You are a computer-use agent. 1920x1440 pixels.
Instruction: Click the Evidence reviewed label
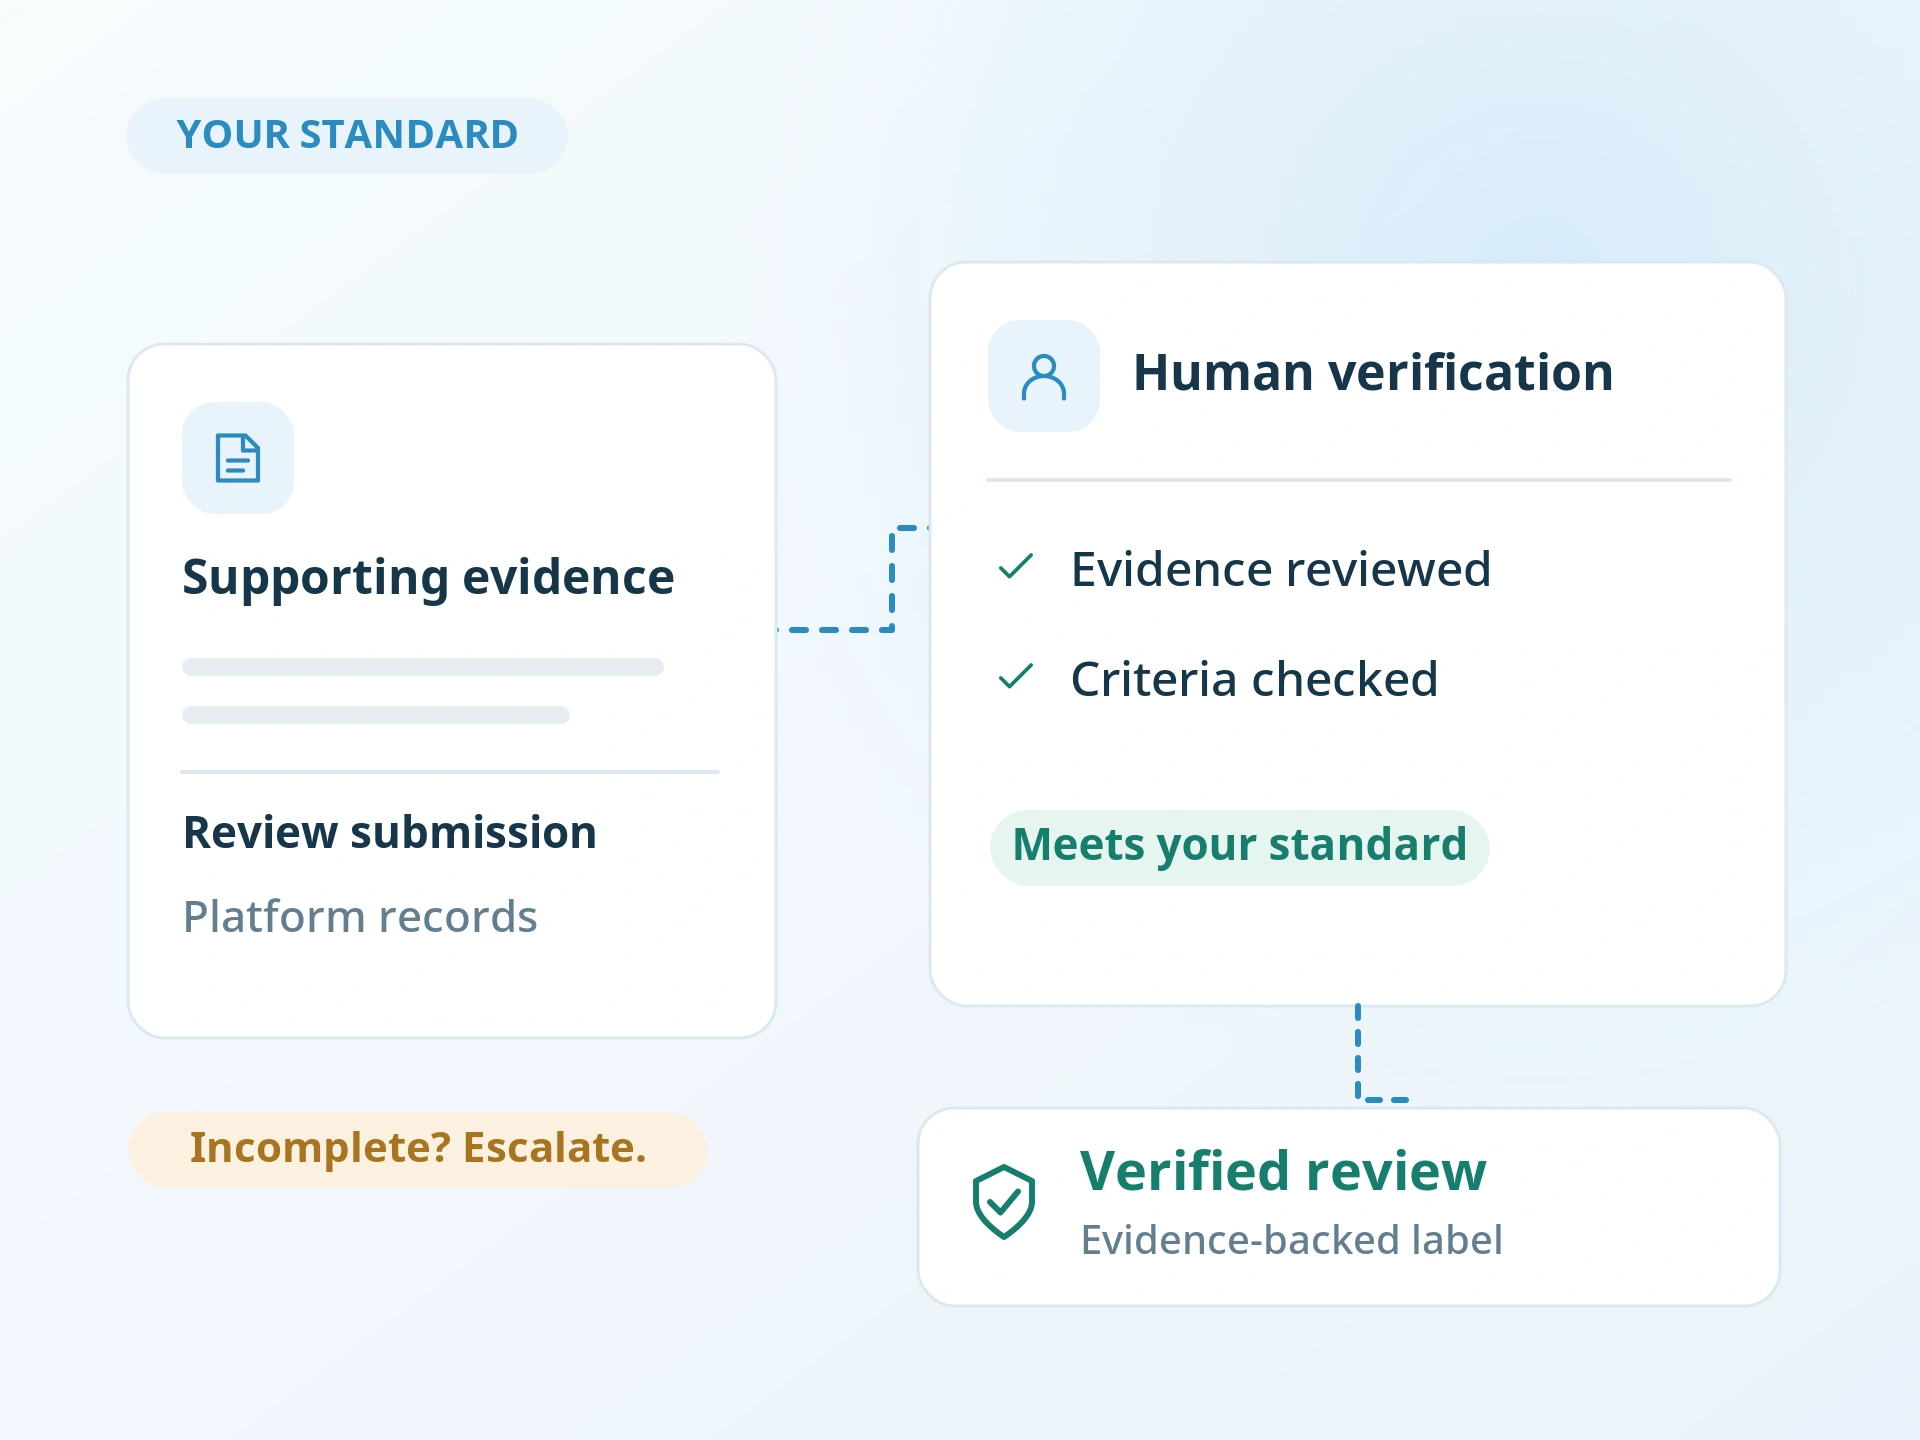pyautogui.click(x=1281, y=569)
